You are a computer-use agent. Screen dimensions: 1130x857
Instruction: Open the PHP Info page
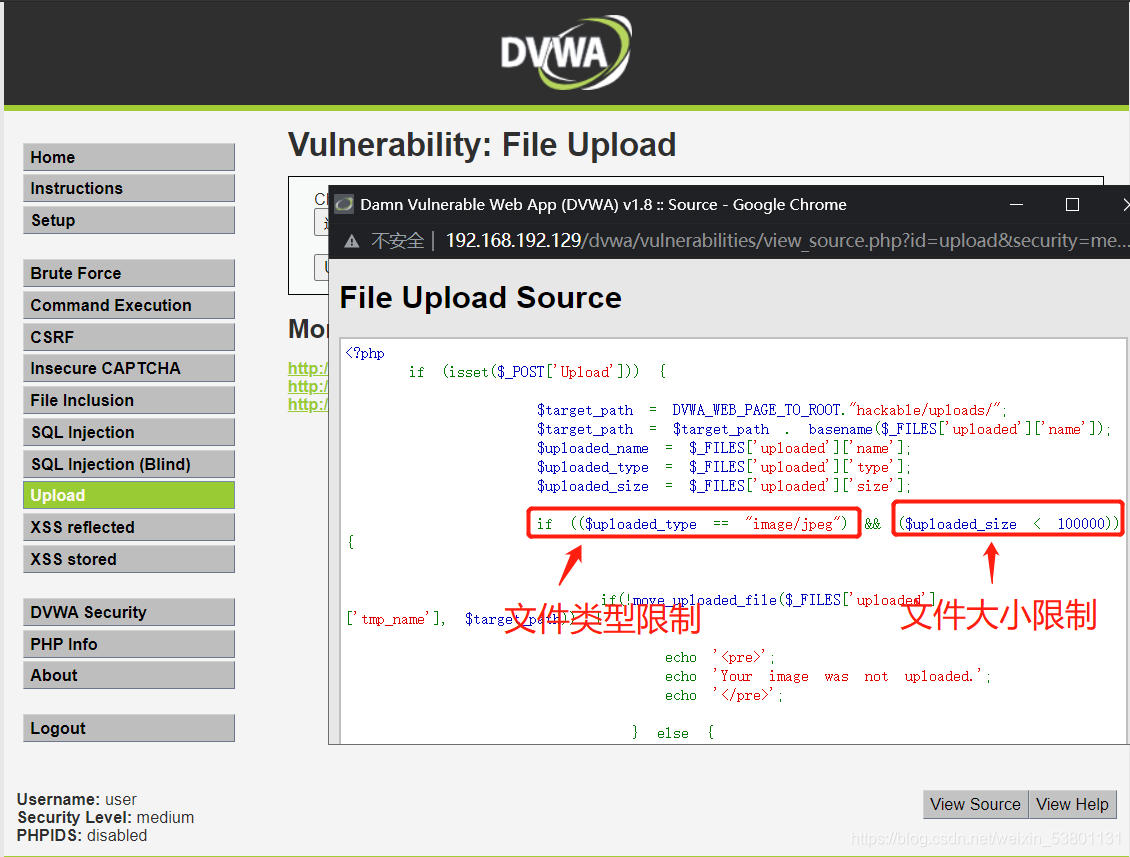pyautogui.click(x=129, y=644)
